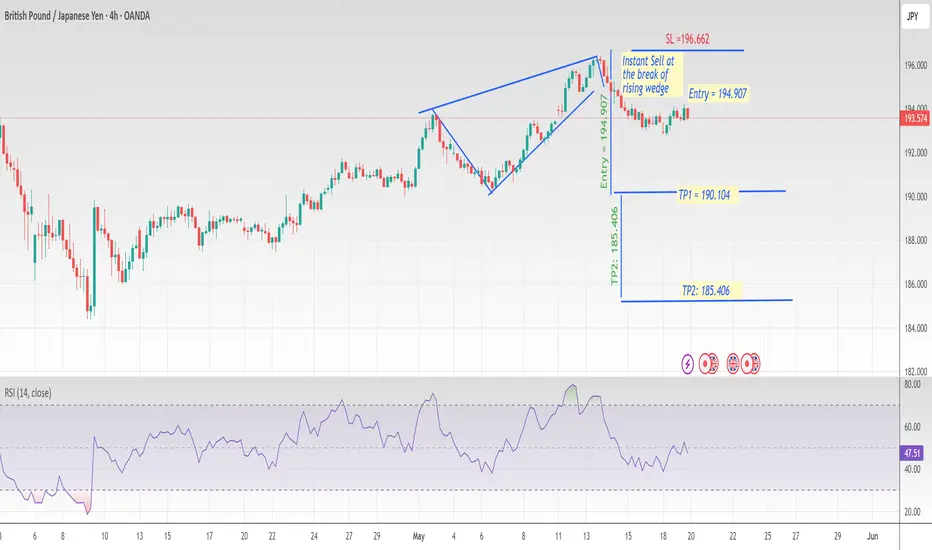Image resolution: width=932 pixels, height=550 pixels.
Task: Select the horizontal blue Entry = 194.907 label
Action: [x=717, y=93]
